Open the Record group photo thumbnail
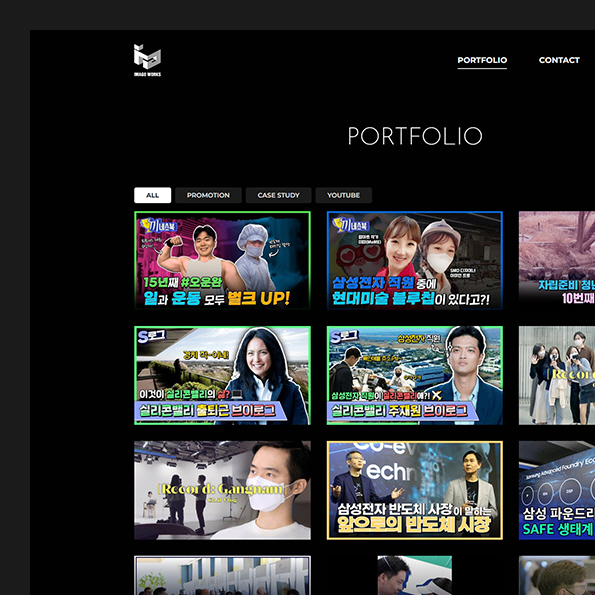The width and height of the screenshot is (595, 595). 557,375
